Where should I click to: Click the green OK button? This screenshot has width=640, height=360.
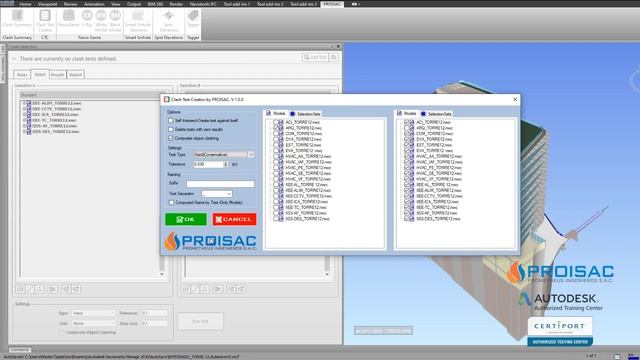point(186,219)
